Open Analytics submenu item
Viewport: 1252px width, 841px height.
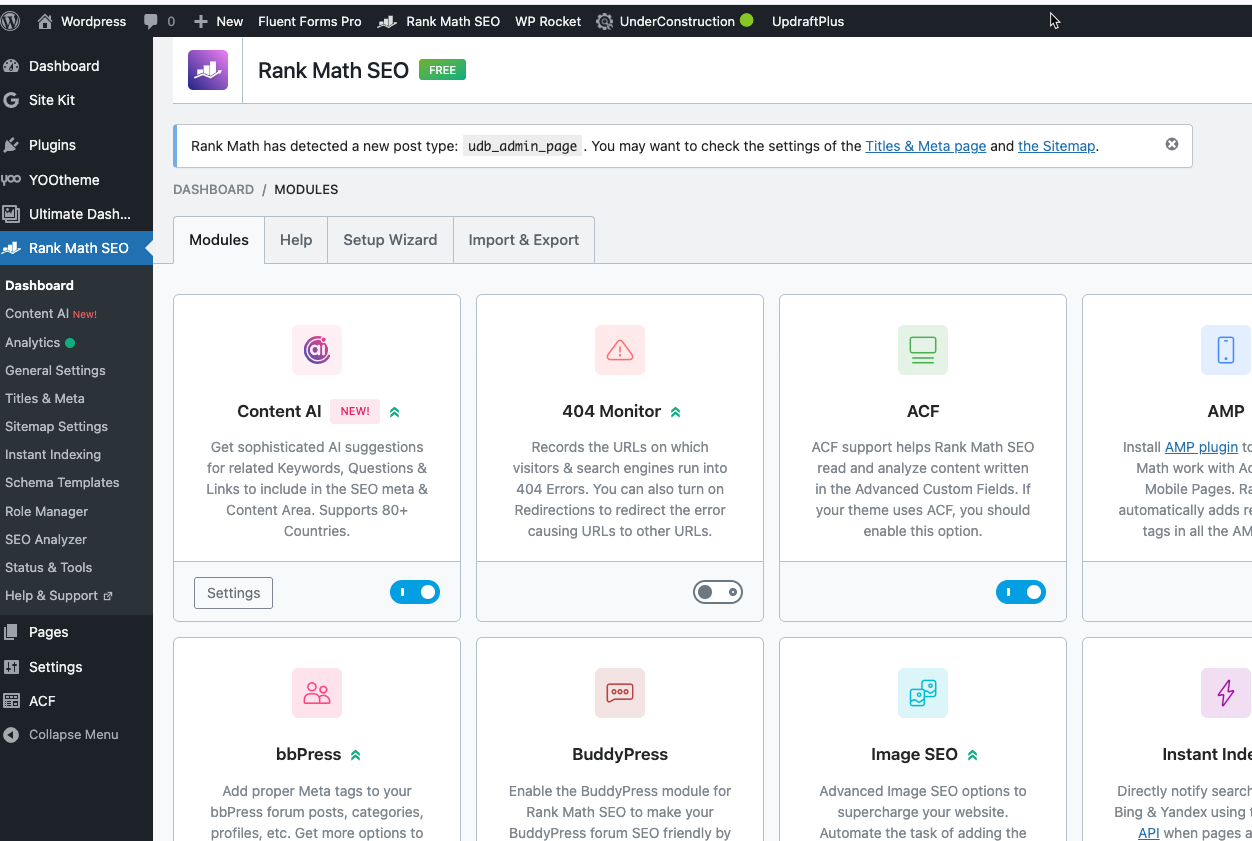[40, 342]
